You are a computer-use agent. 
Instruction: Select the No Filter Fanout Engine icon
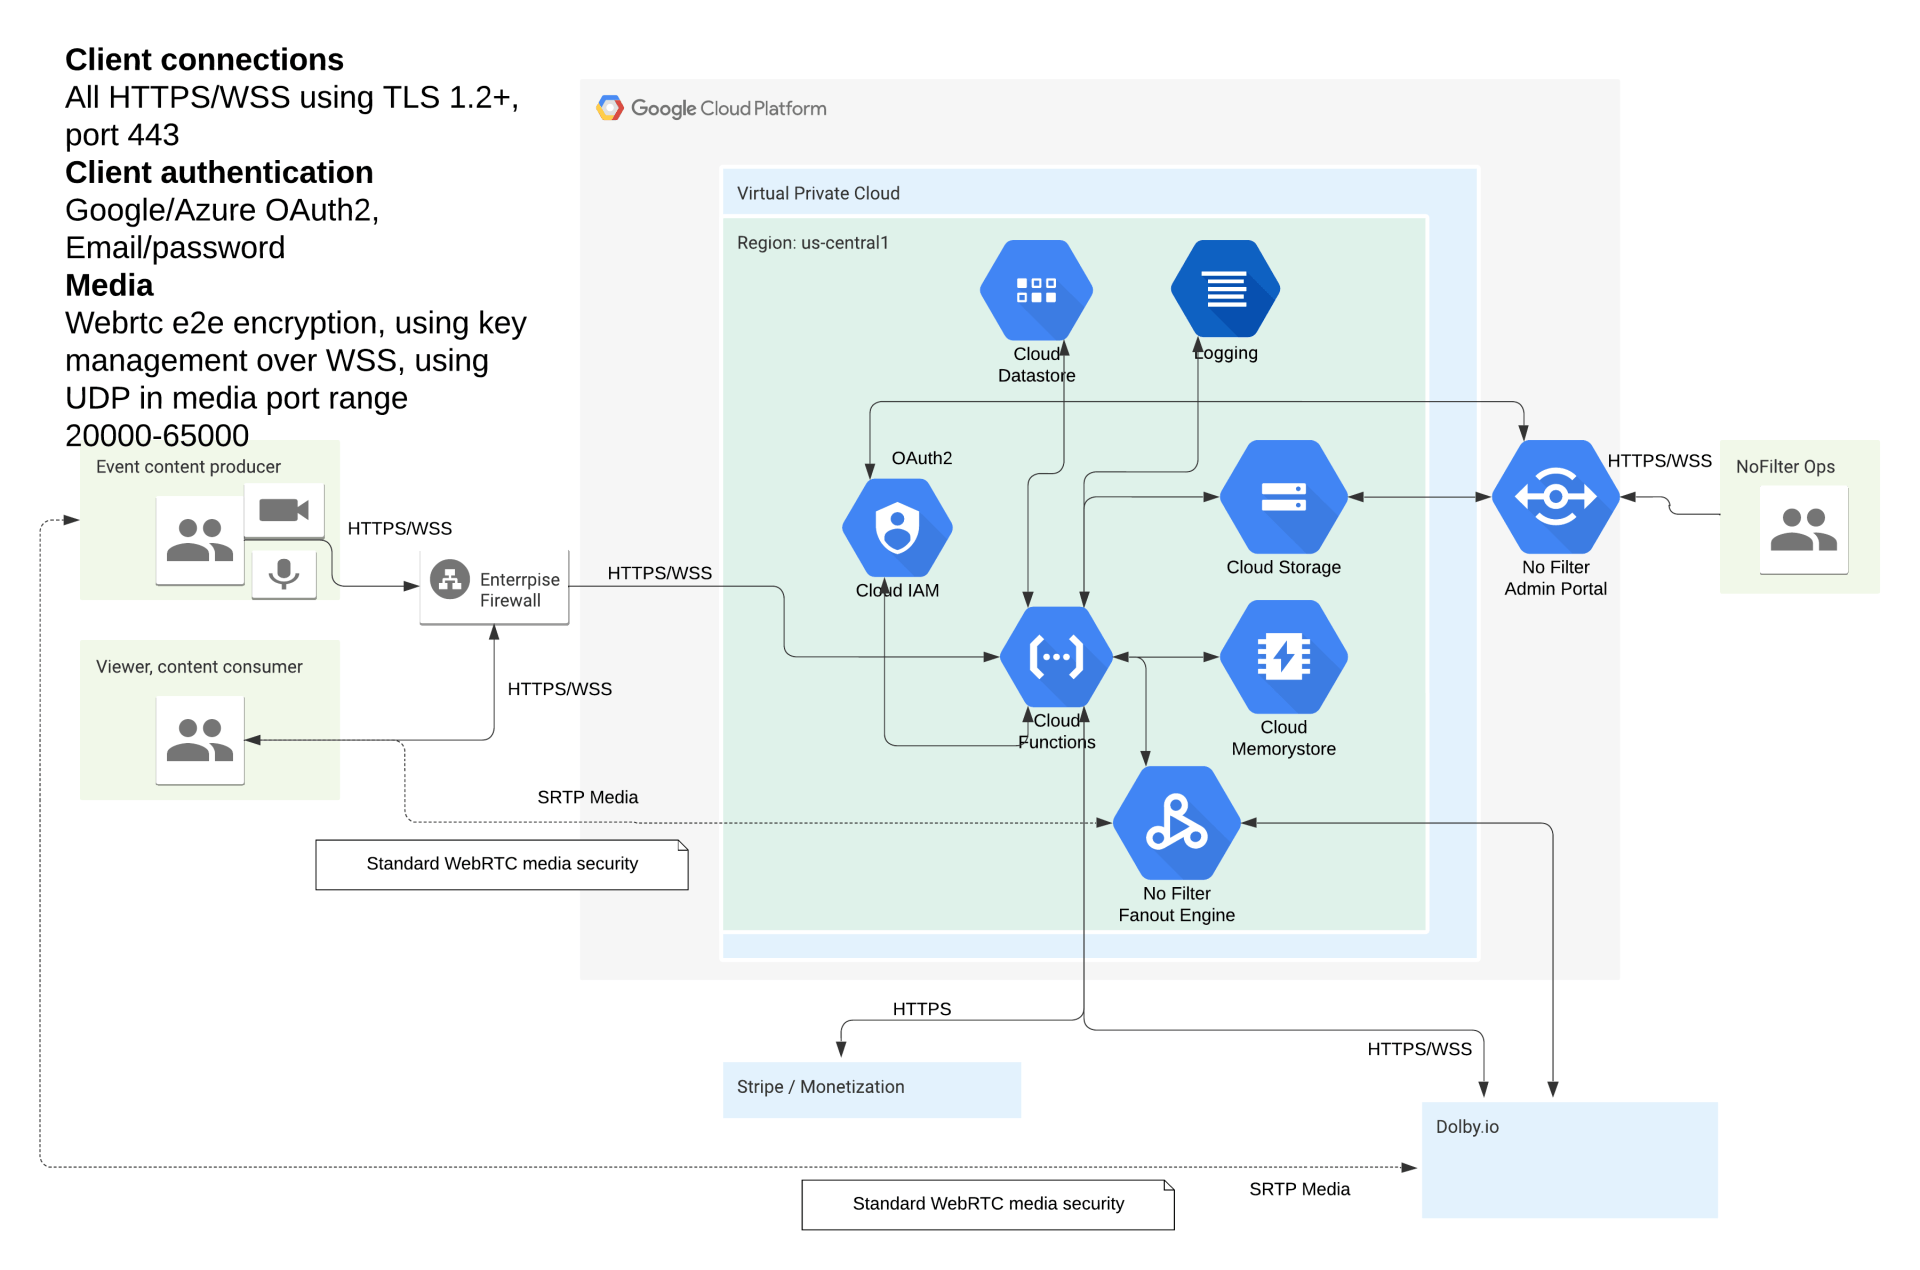tap(1177, 823)
